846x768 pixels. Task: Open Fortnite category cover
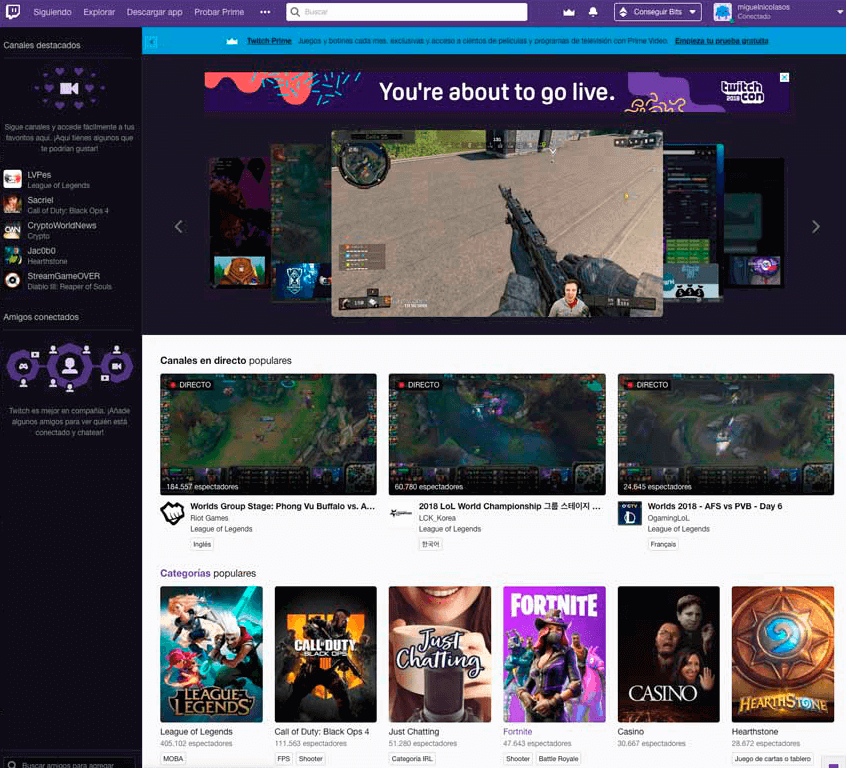point(554,654)
